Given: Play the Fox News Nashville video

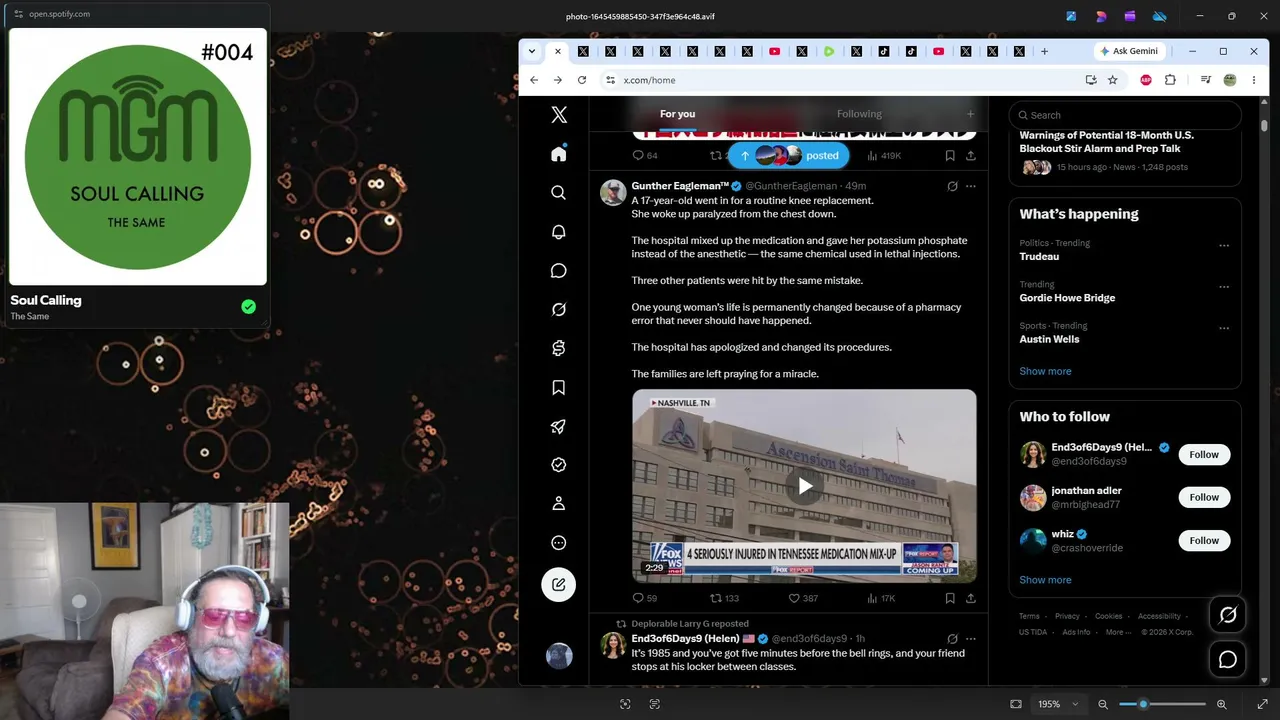Looking at the screenshot, I should [805, 487].
